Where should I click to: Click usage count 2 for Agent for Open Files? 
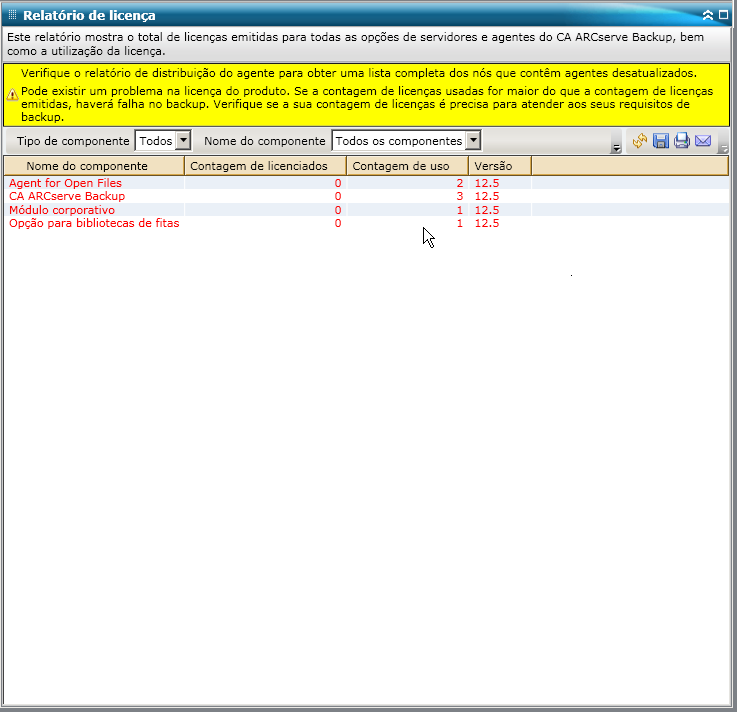point(460,183)
